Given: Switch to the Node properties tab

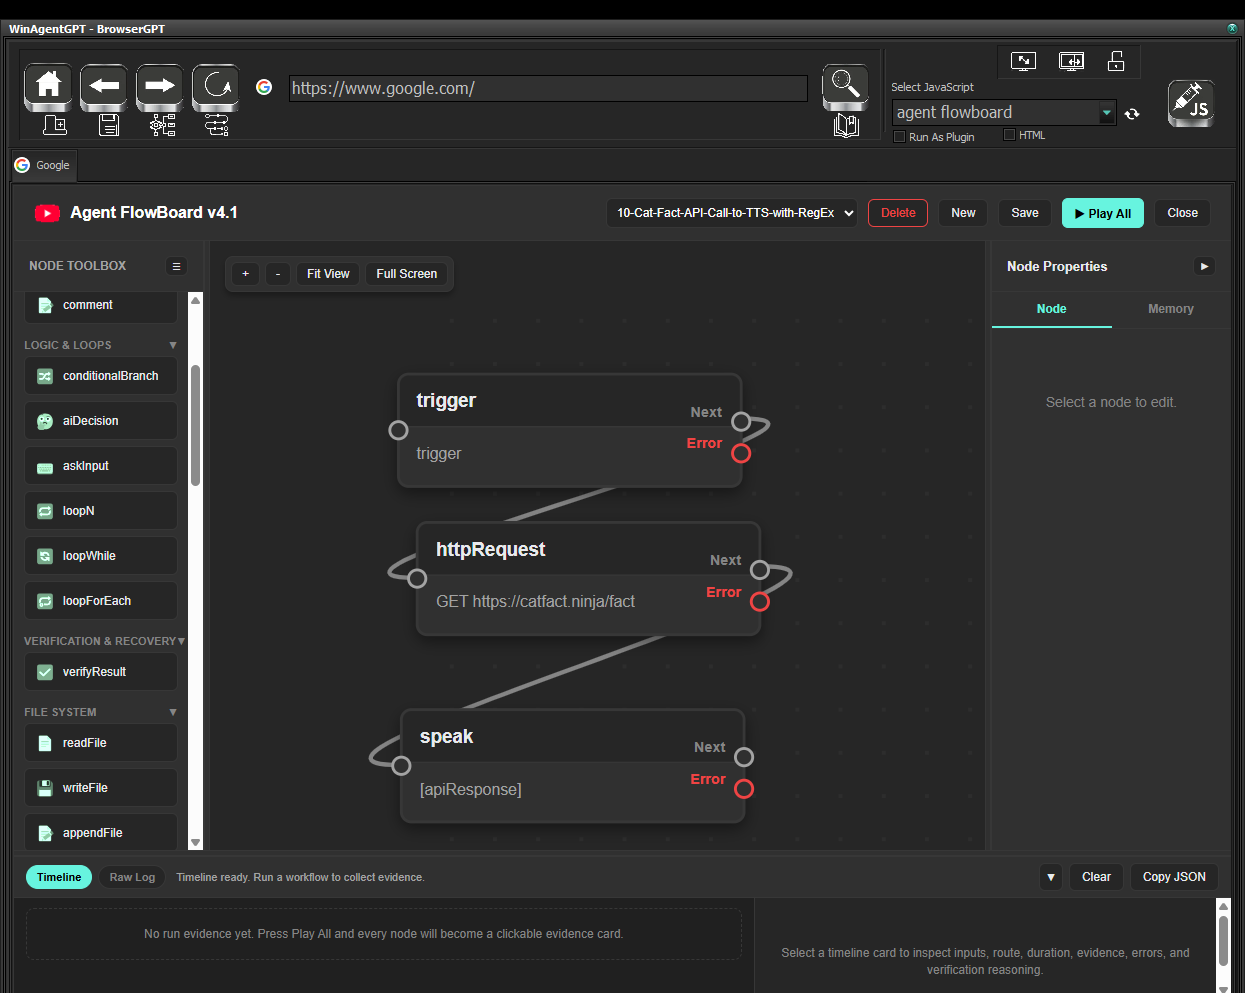Looking at the screenshot, I should pyautogui.click(x=1051, y=309).
